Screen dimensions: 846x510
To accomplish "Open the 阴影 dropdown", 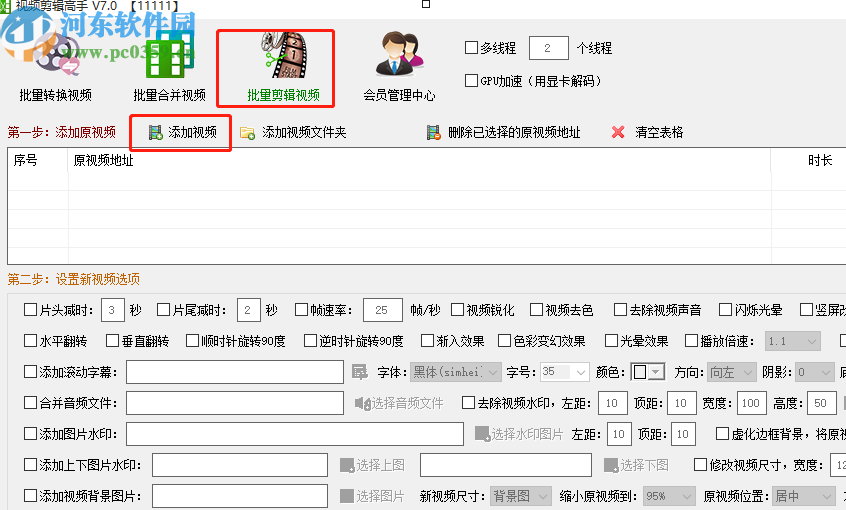I will [x=815, y=372].
